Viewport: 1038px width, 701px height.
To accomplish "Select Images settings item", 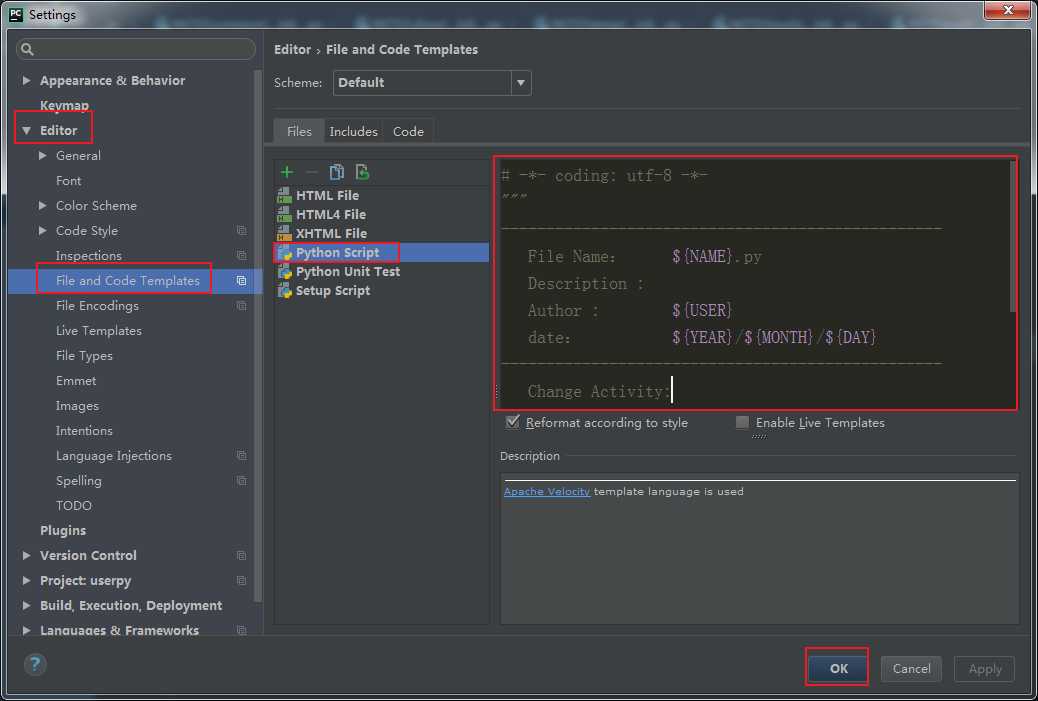I will [77, 406].
